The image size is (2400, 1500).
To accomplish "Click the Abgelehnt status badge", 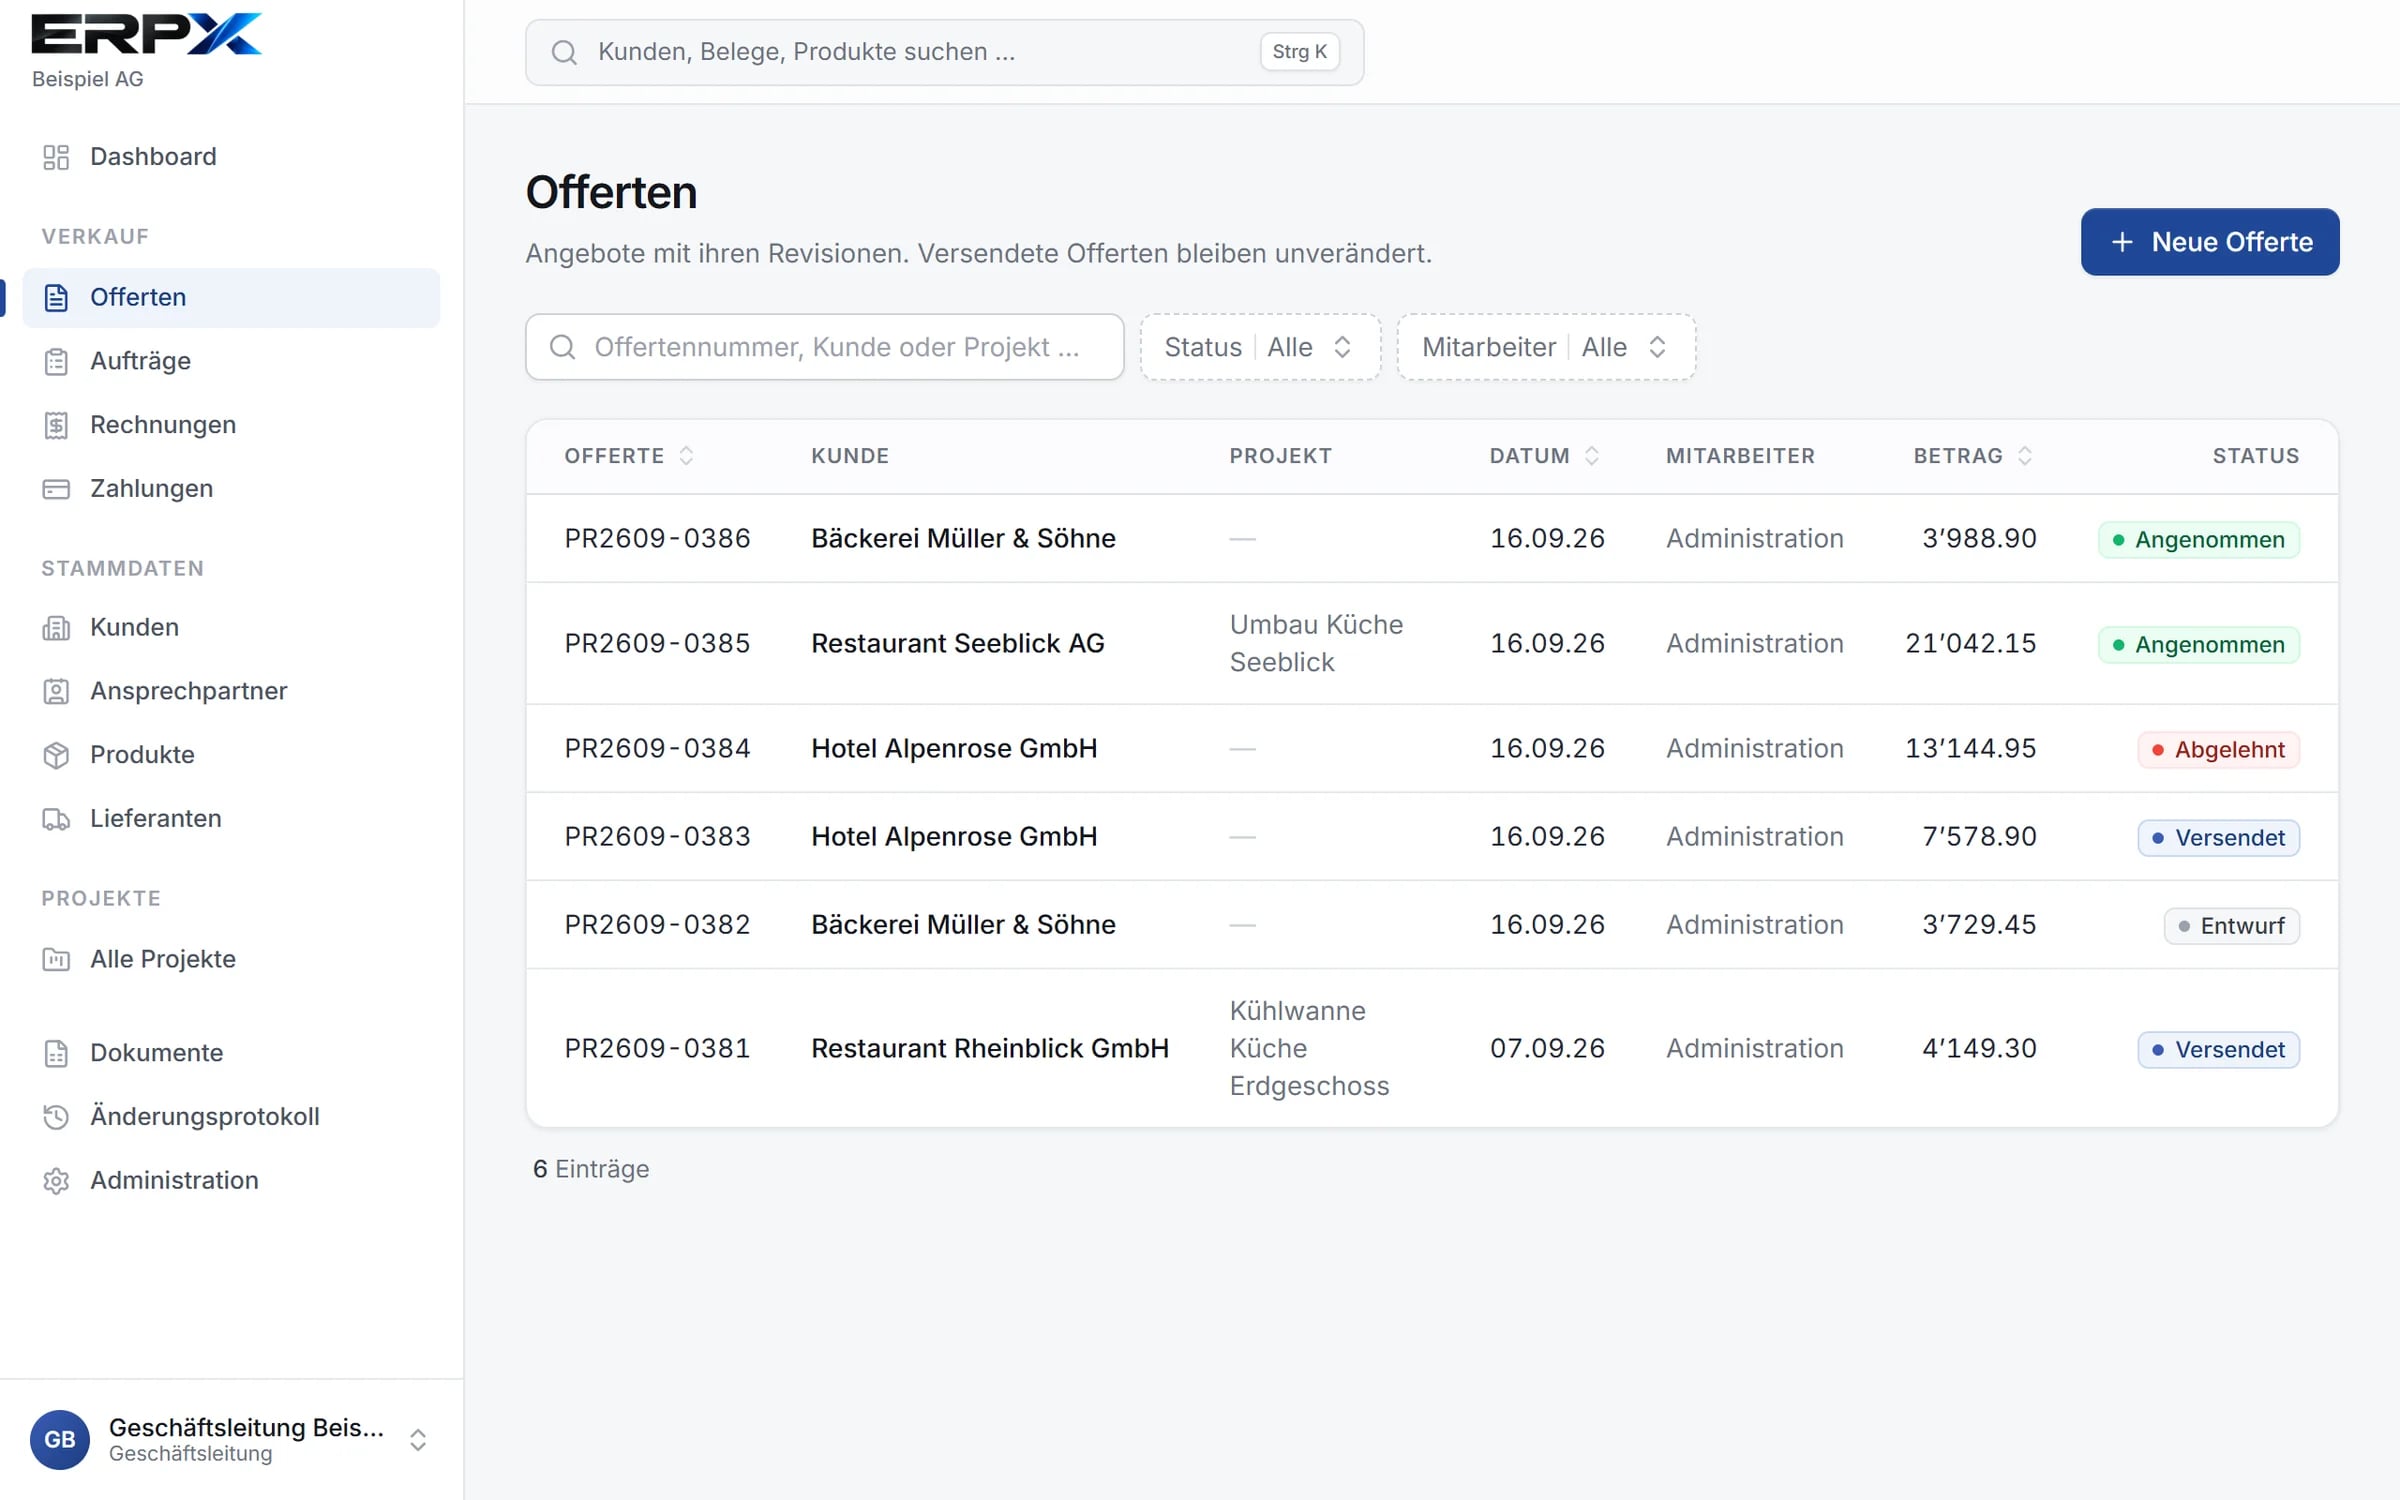I will coord(2218,750).
